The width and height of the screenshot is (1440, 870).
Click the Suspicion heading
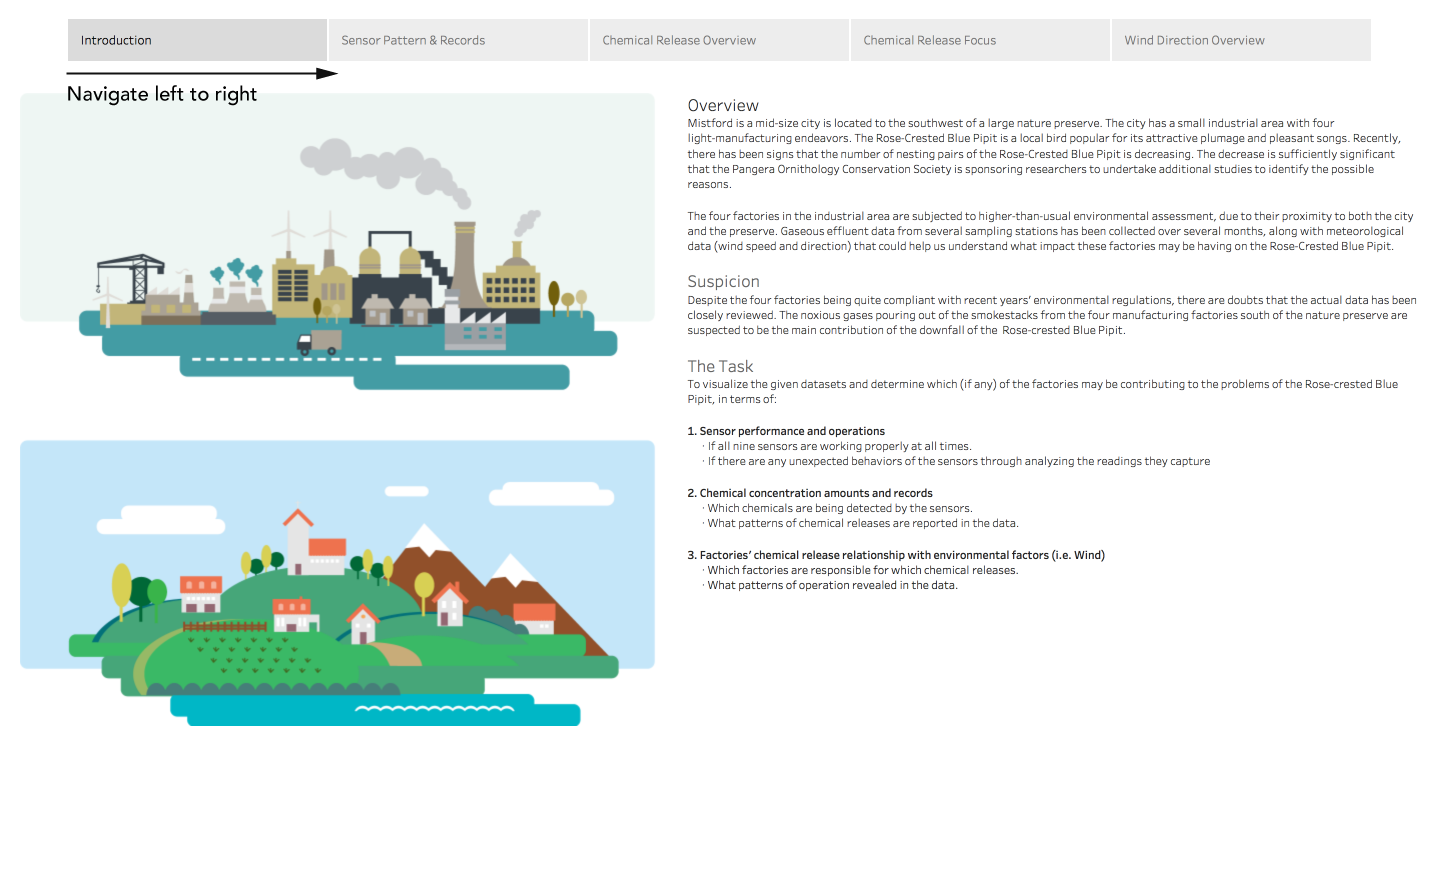coord(723,281)
